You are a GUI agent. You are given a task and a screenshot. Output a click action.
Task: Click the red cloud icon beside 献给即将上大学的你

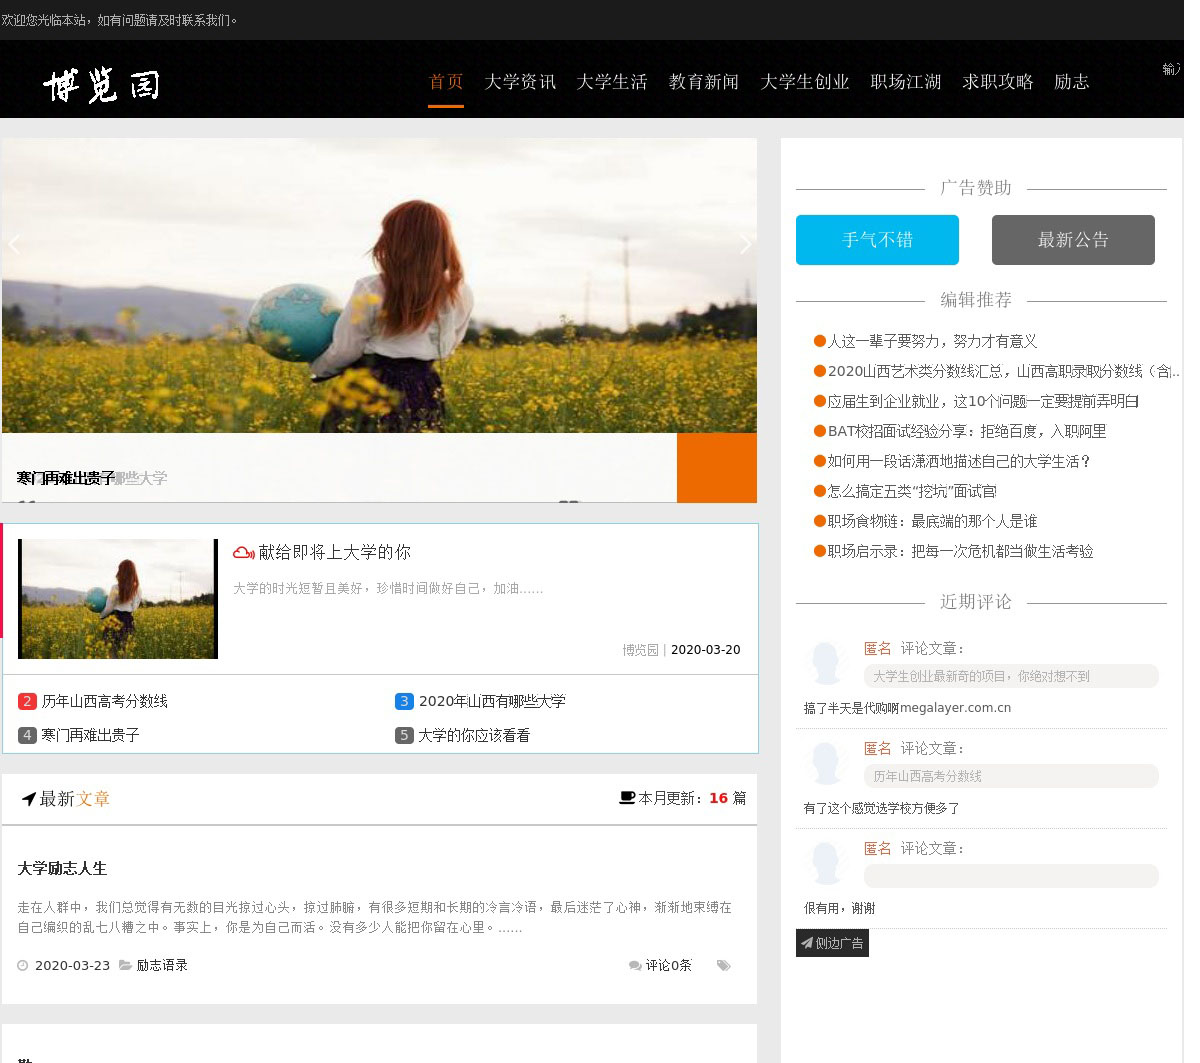point(243,553)
